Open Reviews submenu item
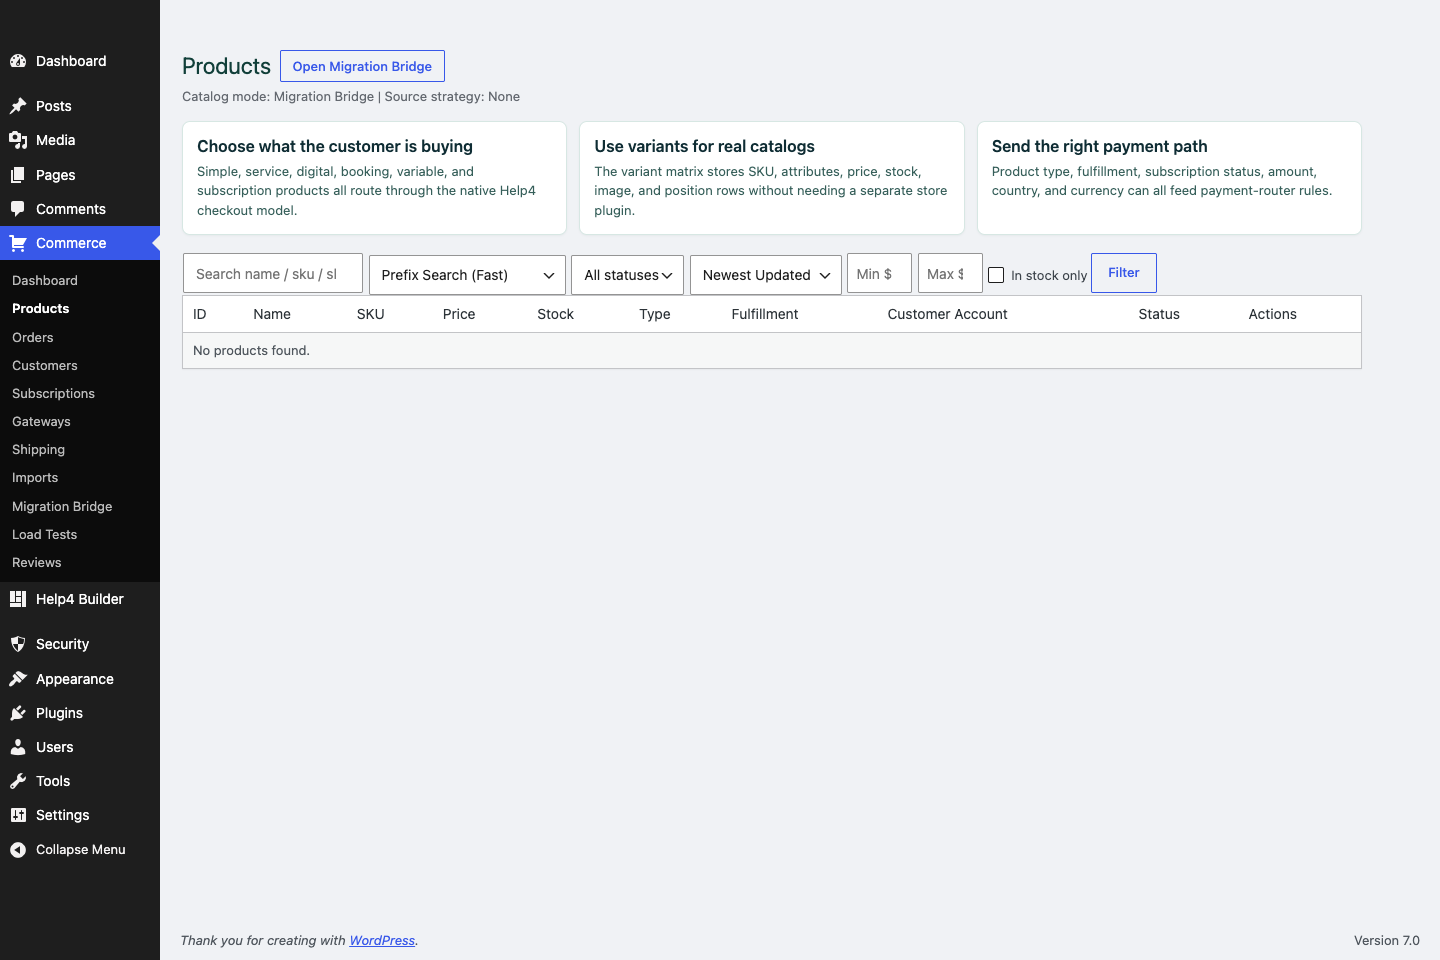Screen dimensions: 1440x960 pos(37,563)
